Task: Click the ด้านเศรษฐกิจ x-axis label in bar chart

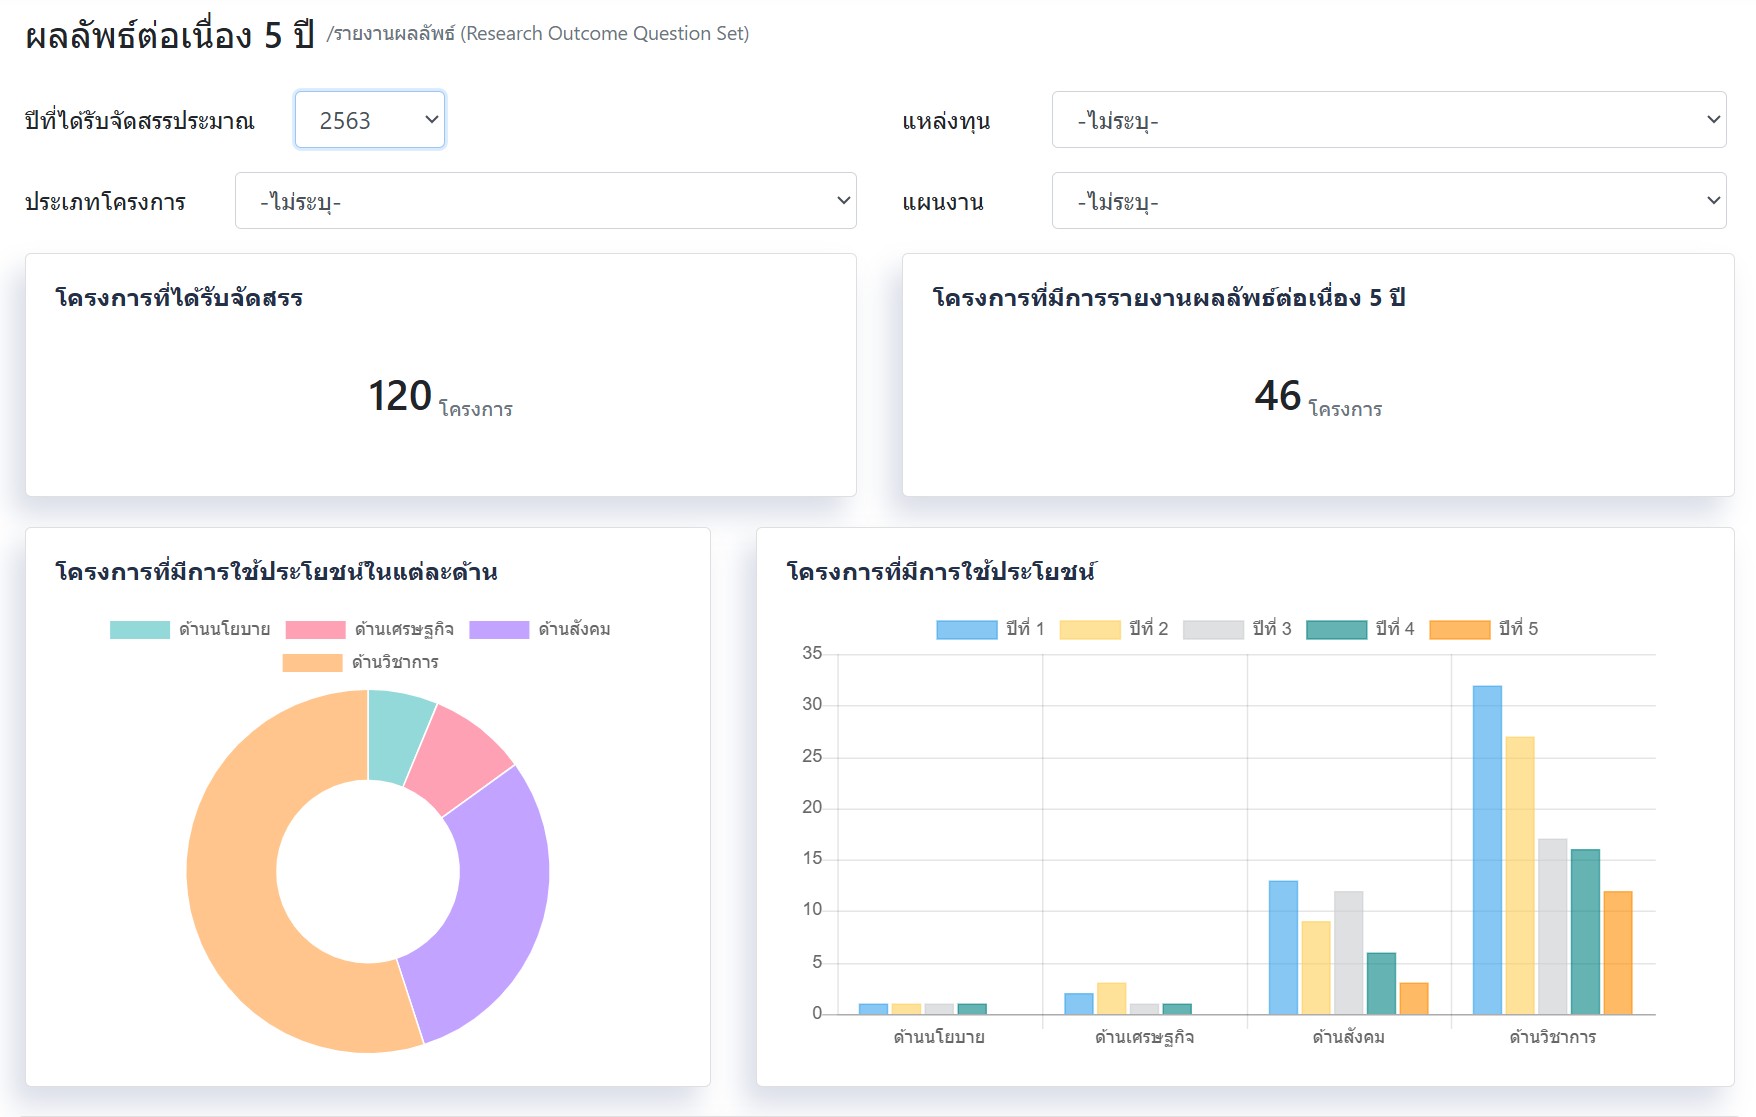Action: click(1144, 1037)
